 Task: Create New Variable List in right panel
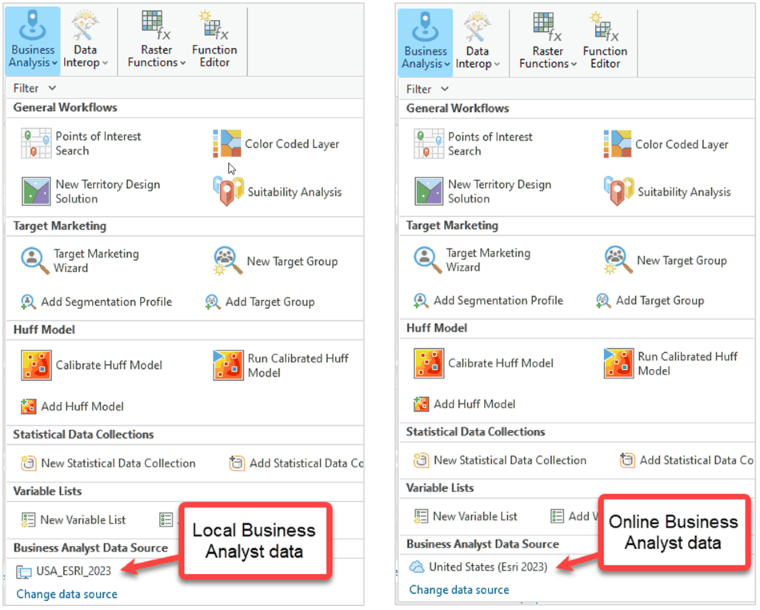tap(465, 516)
